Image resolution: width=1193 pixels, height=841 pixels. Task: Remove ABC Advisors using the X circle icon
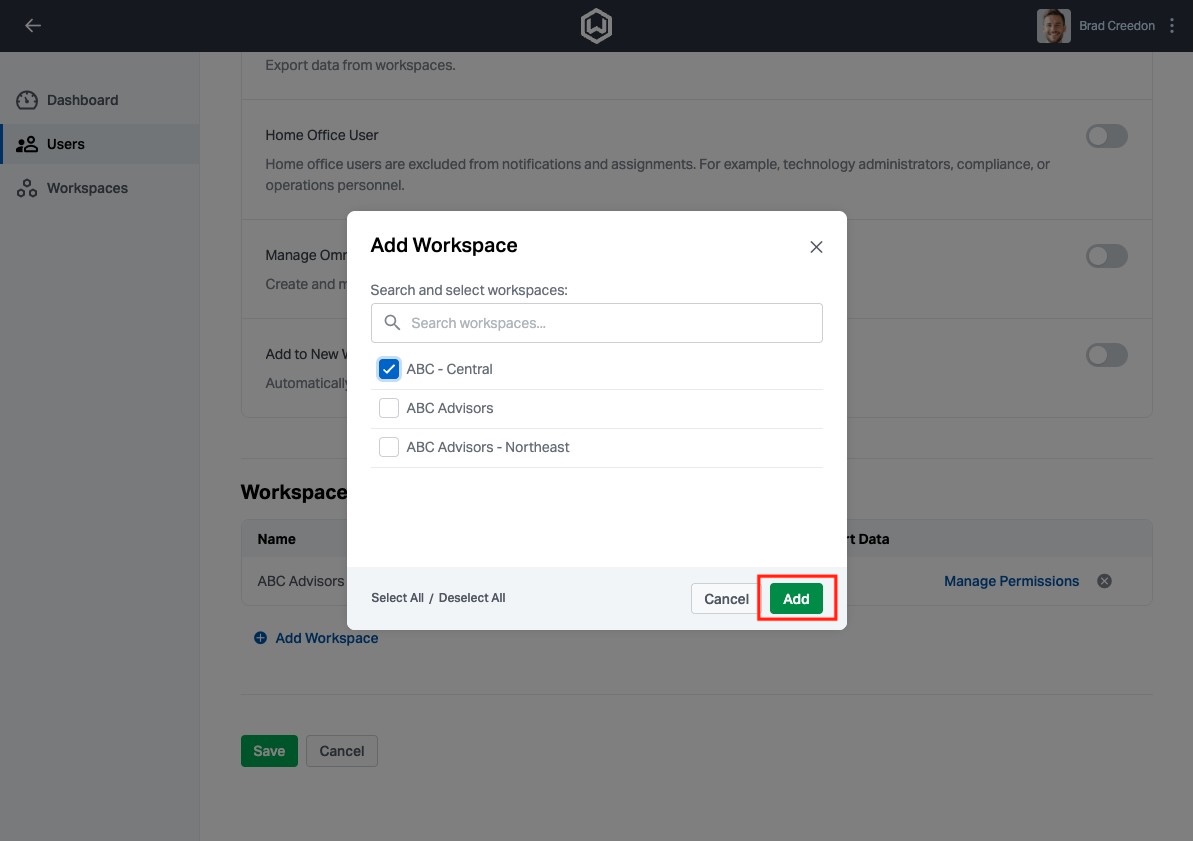1104,580
